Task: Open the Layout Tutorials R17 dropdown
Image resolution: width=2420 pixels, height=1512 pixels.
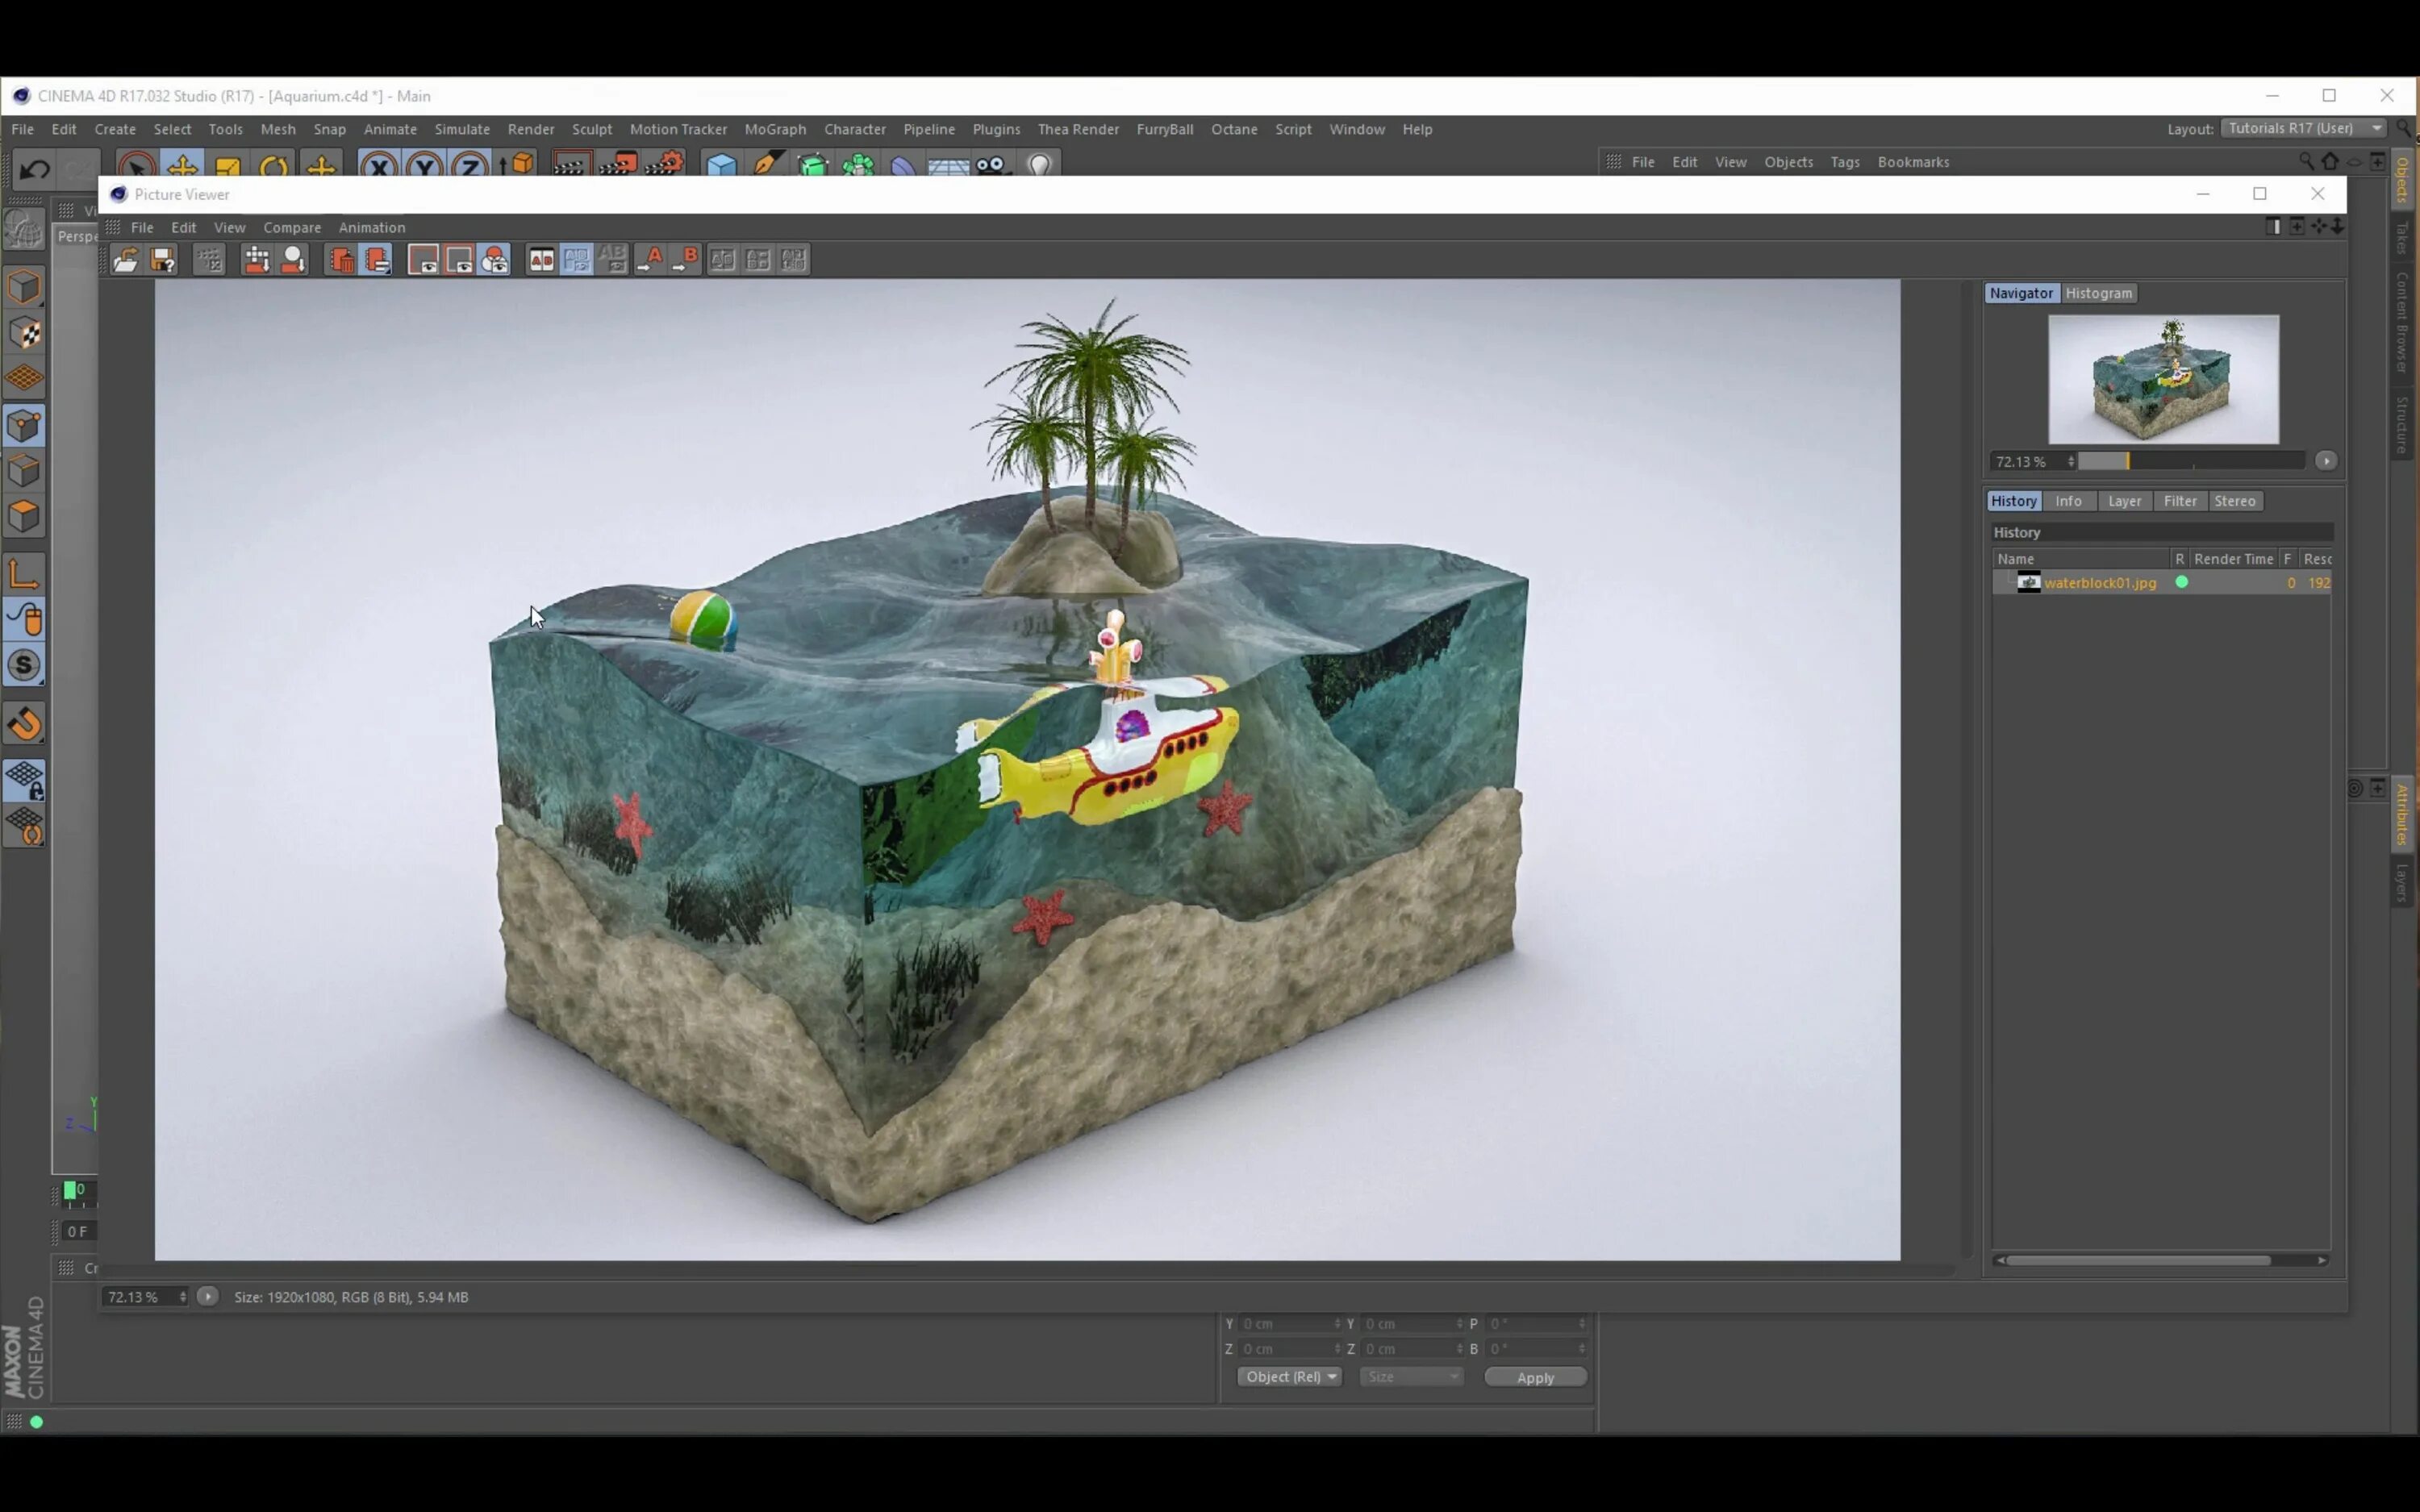Action: [x=2304, y=128]
